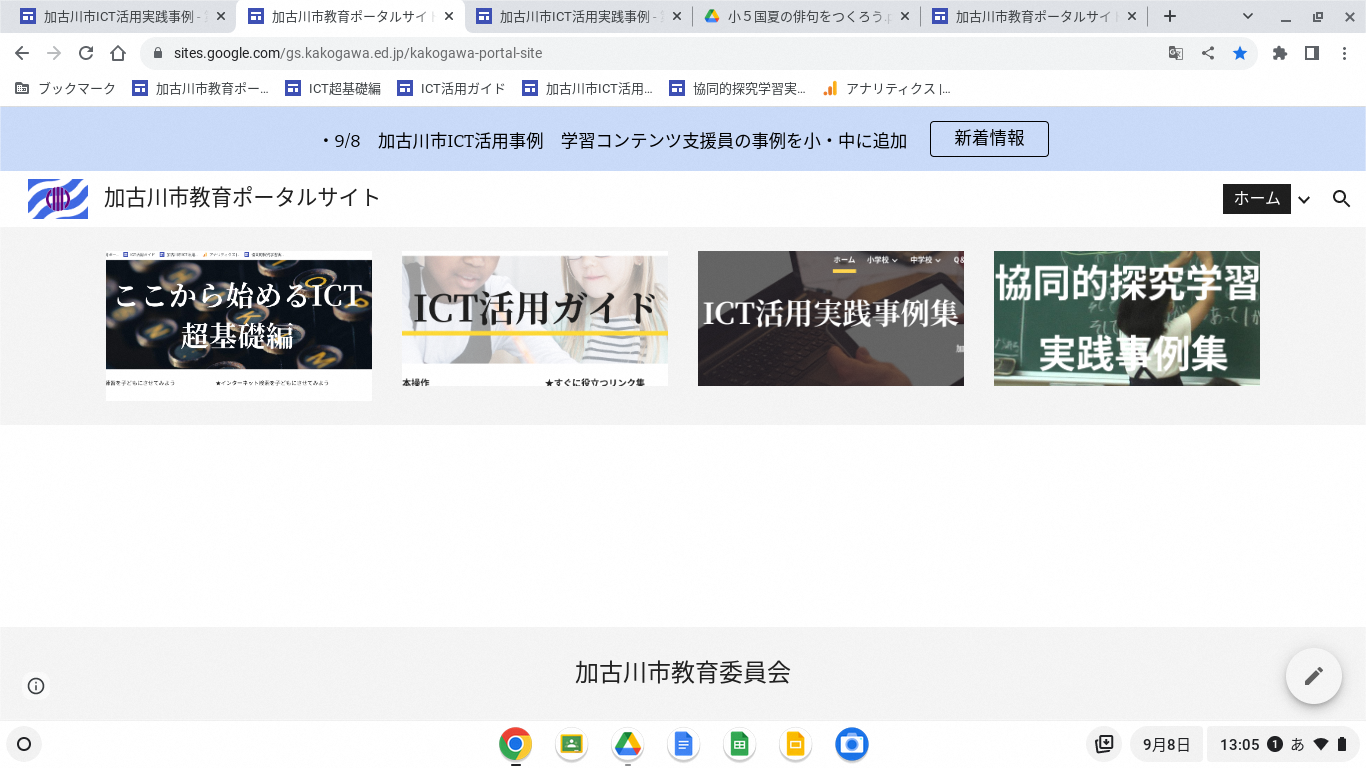The width and height of the screenshot is (1366, 768).
Task: Open ICT活用実践事例集 thumbnail
Action: [831, 318]
